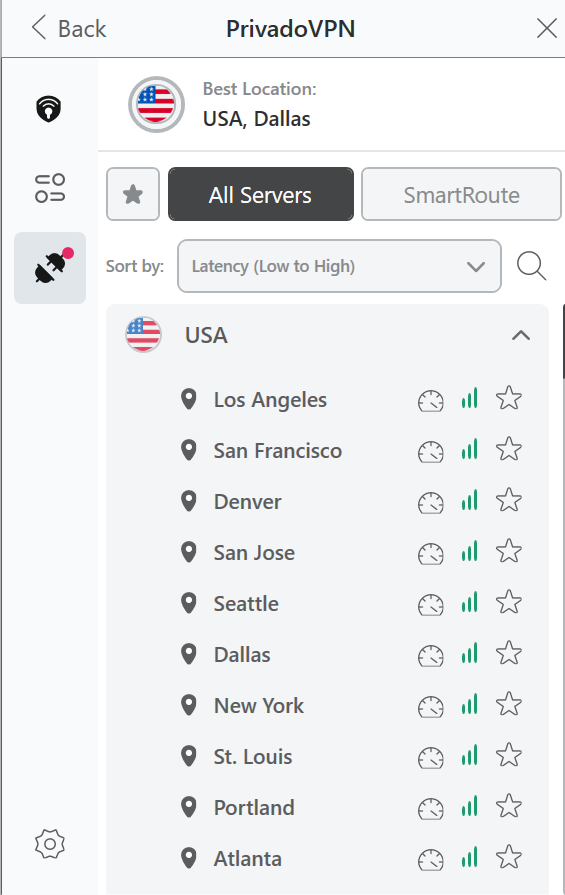Click the Dallas speed gauge icon
The height and width of the screenshot is (895, 565).
(431, 656)
